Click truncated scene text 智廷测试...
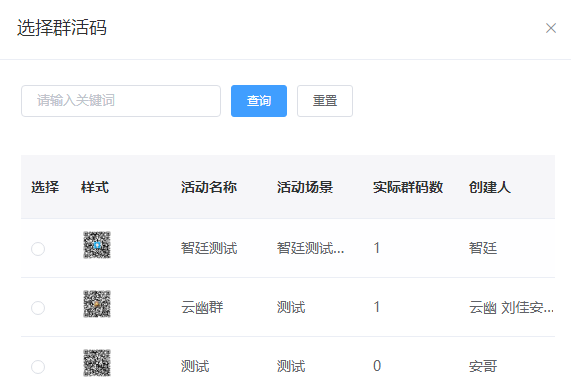Screen dimensions: 571x390 click(x=310, y=248)
